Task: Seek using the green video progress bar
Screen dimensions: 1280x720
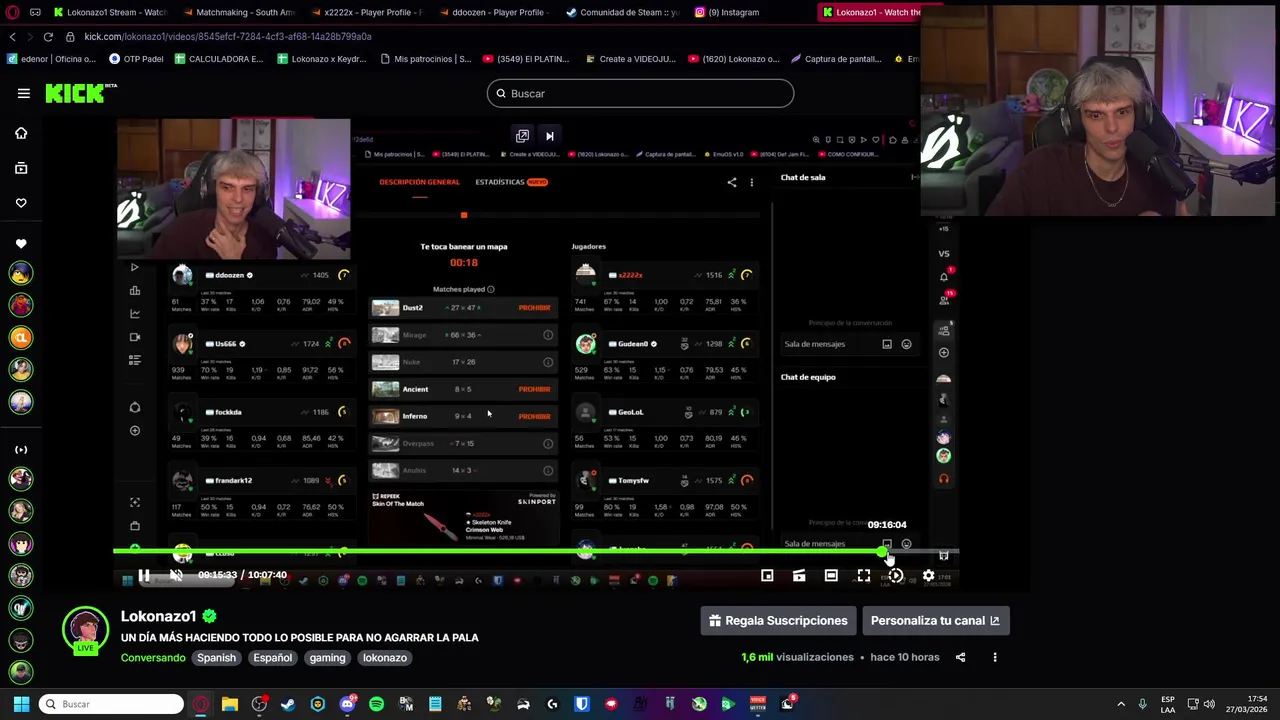Action: click(536, 551)
